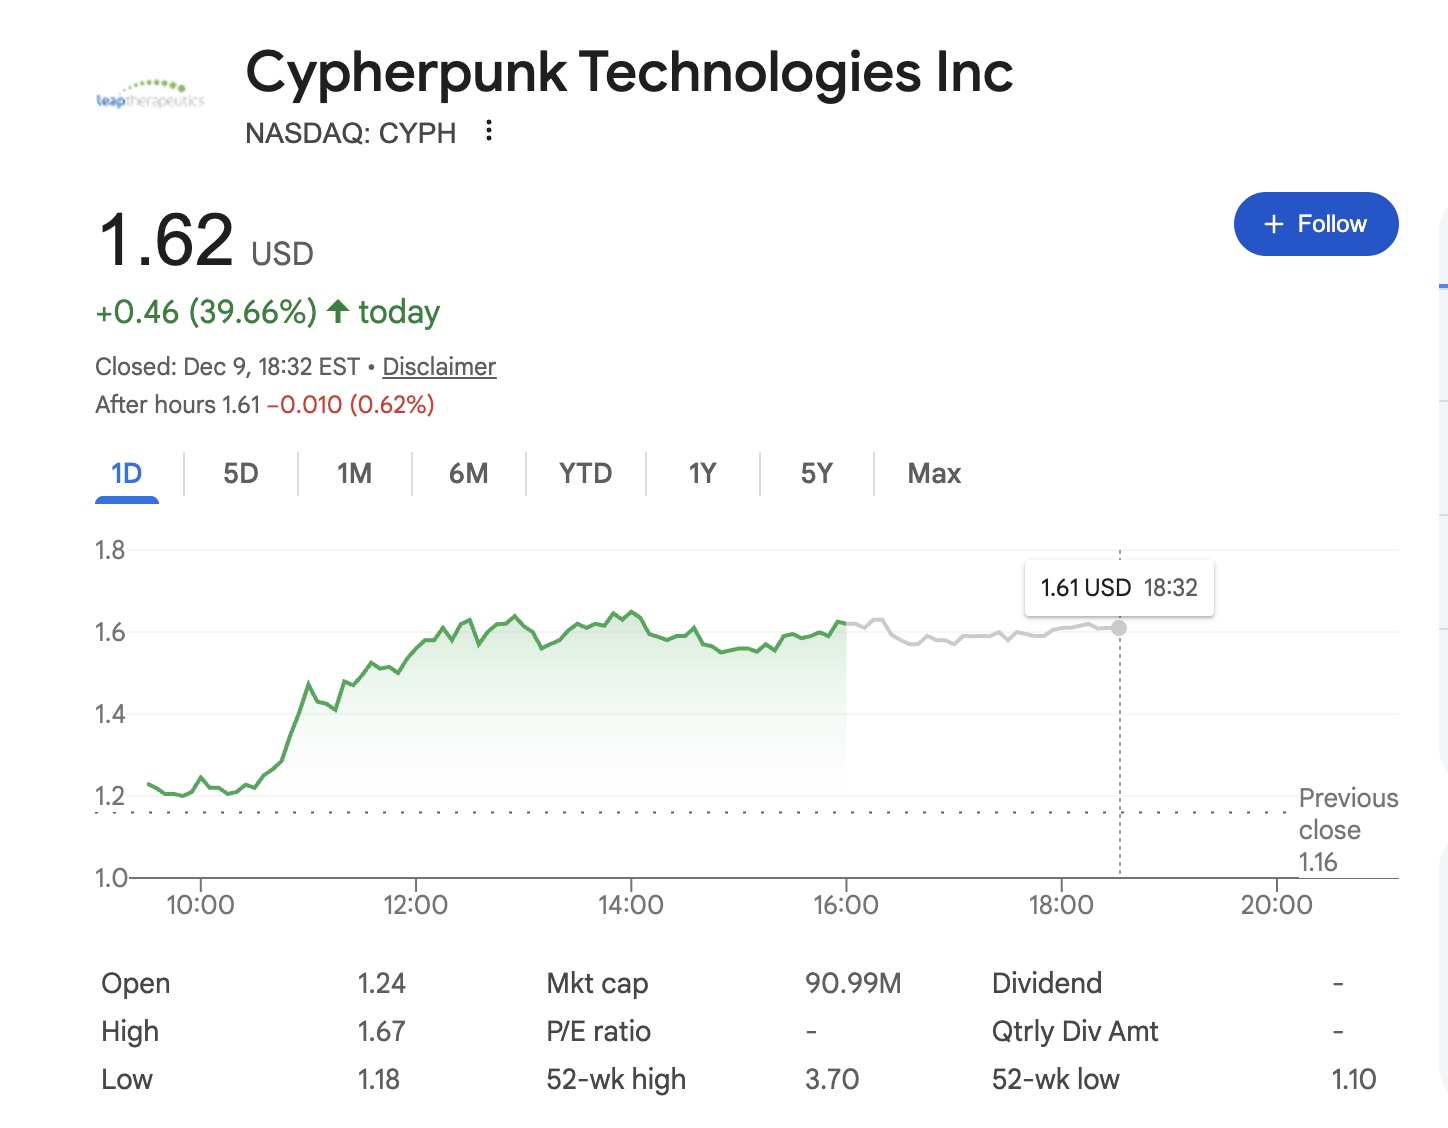This screenshot has height=1128, width=1448.
Task: View the 6M price history
Action: (x=468, y=473)
